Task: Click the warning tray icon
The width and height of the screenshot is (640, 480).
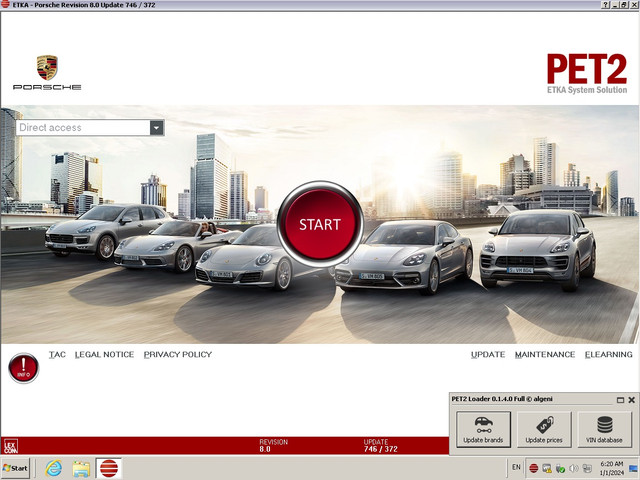Action: click(x=547, y=468)
